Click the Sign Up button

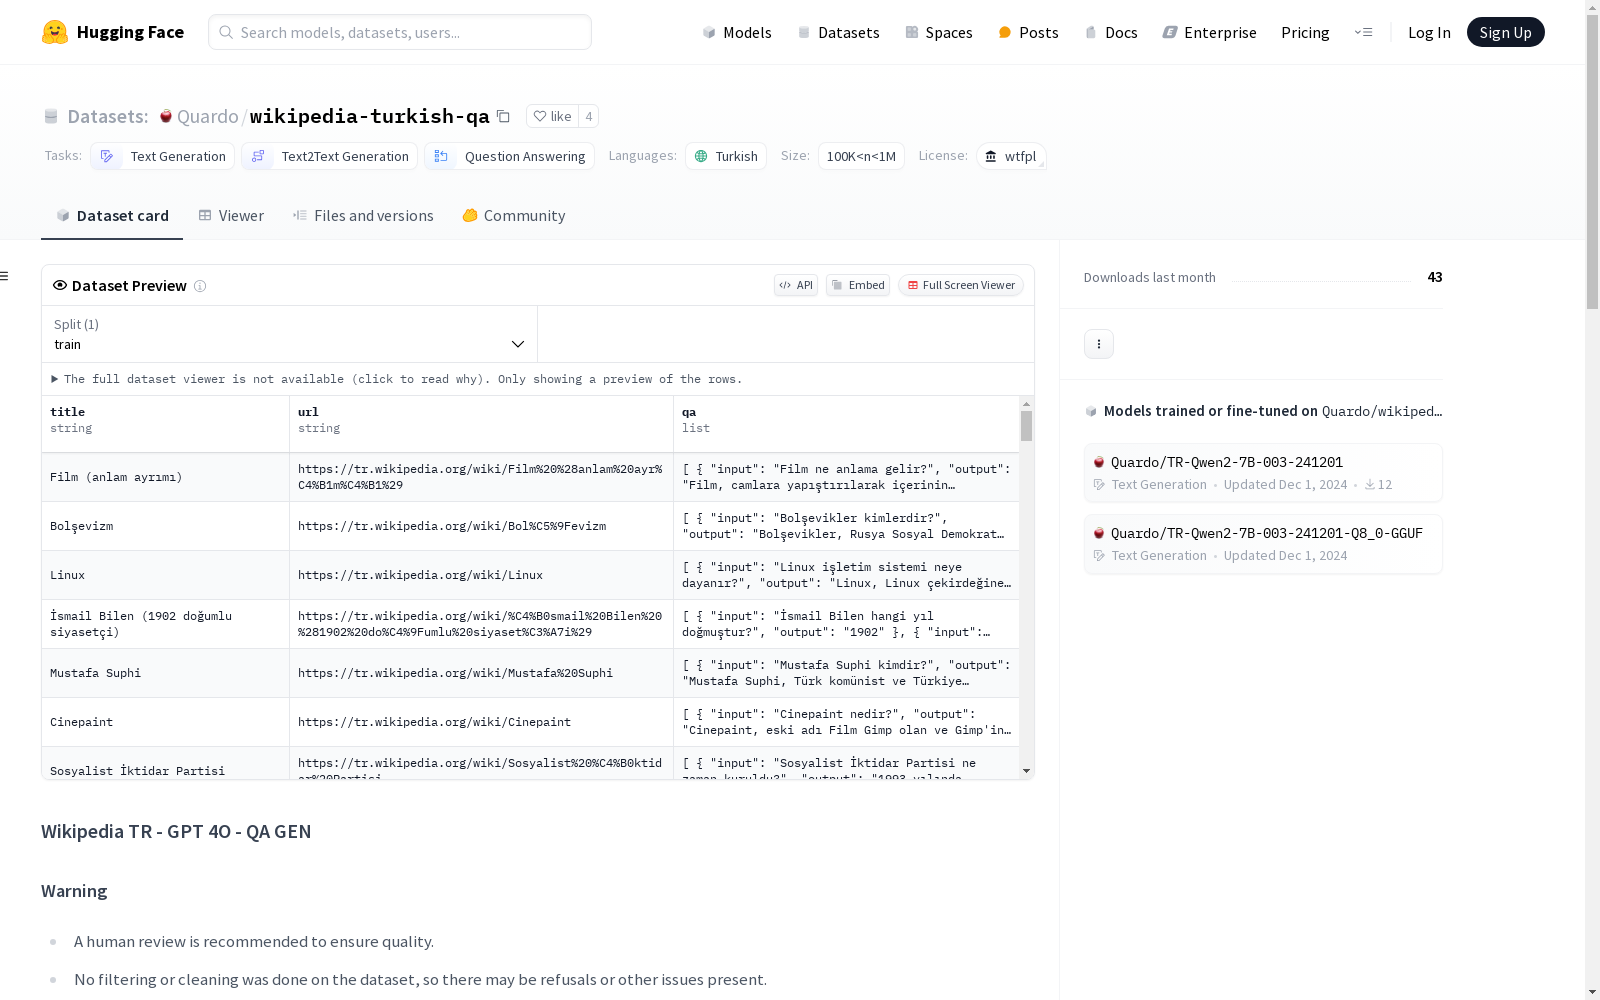[x=1506, y=32]
